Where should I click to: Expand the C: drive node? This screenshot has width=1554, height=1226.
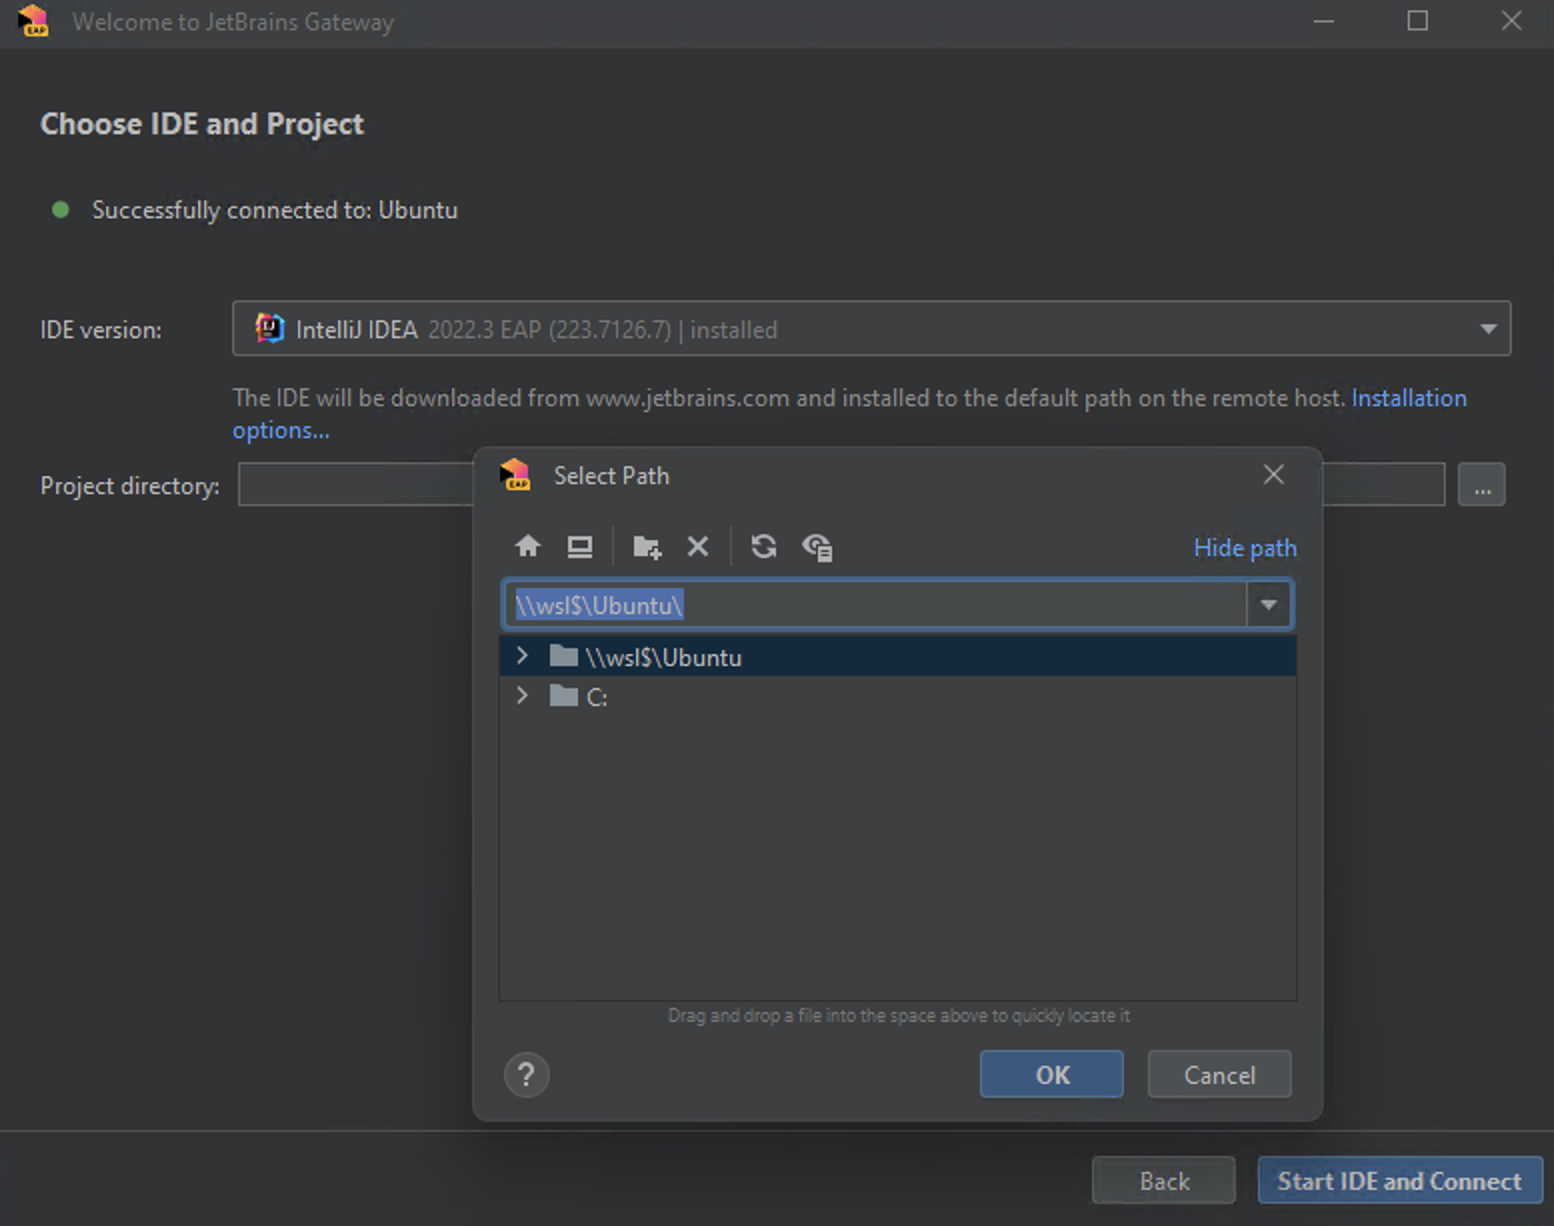521,695
